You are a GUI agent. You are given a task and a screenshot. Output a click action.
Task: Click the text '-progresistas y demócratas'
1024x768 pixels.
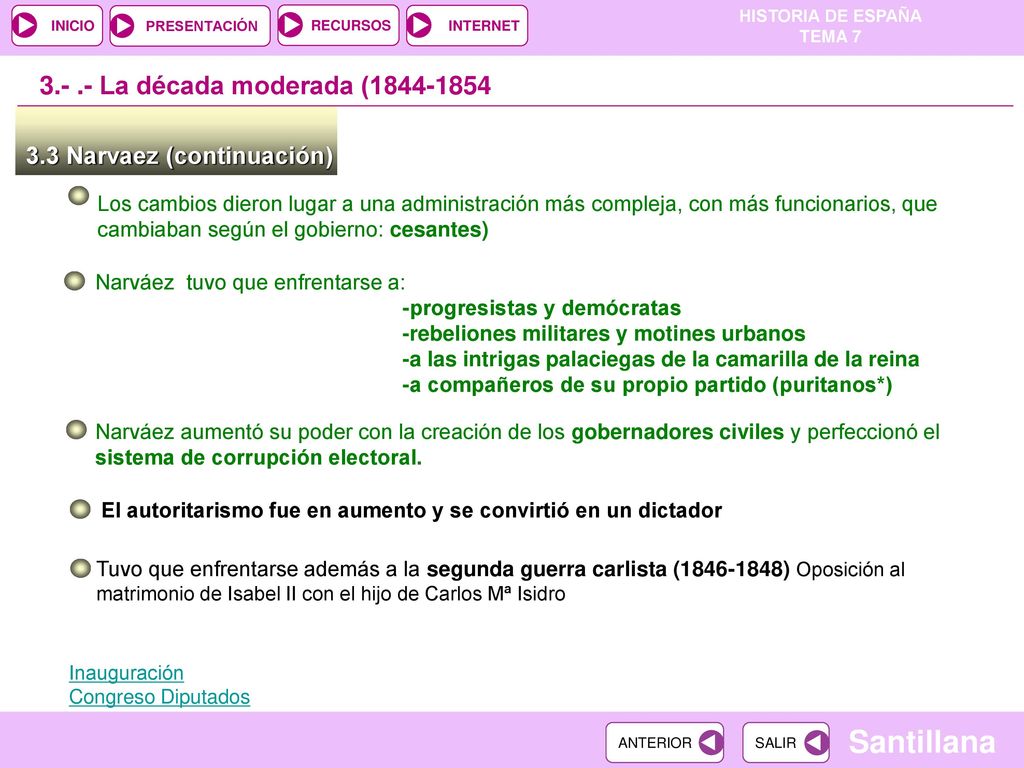(x=541, y=308)
